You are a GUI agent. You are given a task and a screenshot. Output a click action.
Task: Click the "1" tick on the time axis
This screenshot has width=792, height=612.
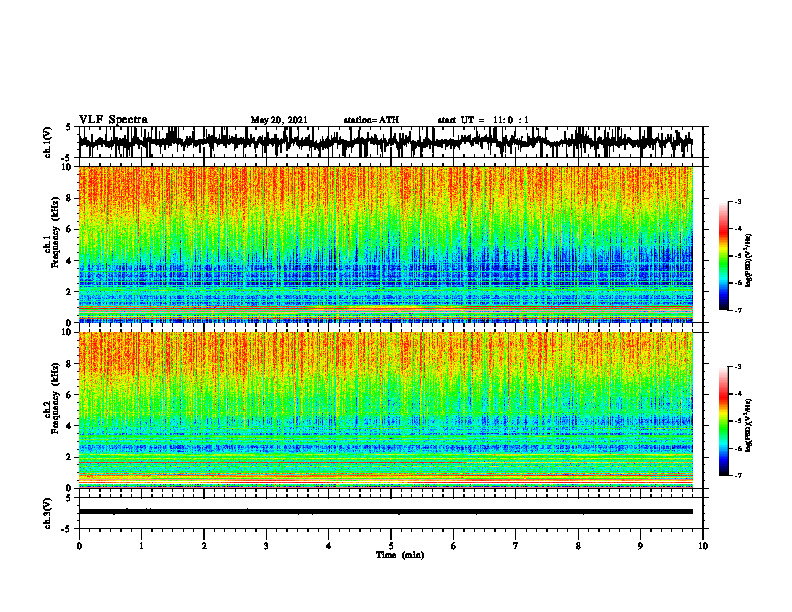tap(141, 546)
